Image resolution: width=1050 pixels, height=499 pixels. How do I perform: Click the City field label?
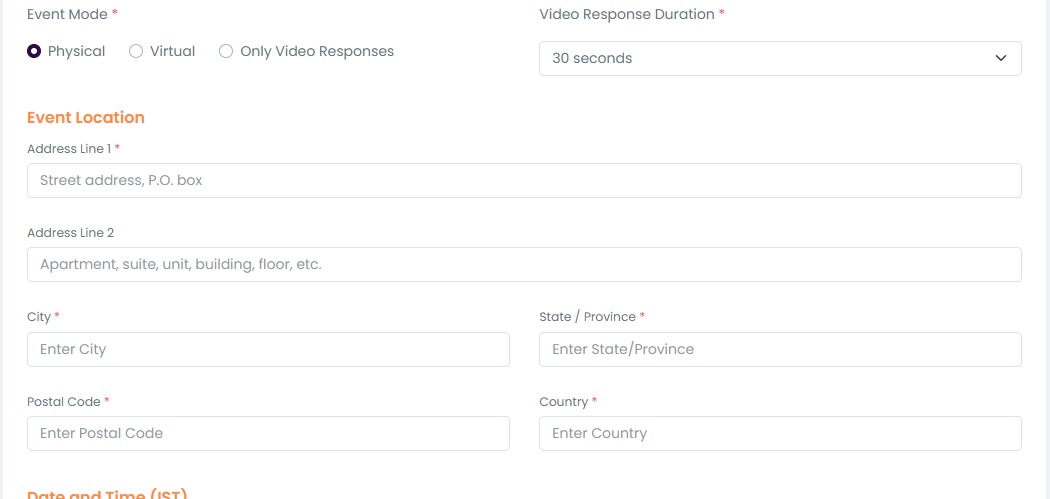click(39, 317)
